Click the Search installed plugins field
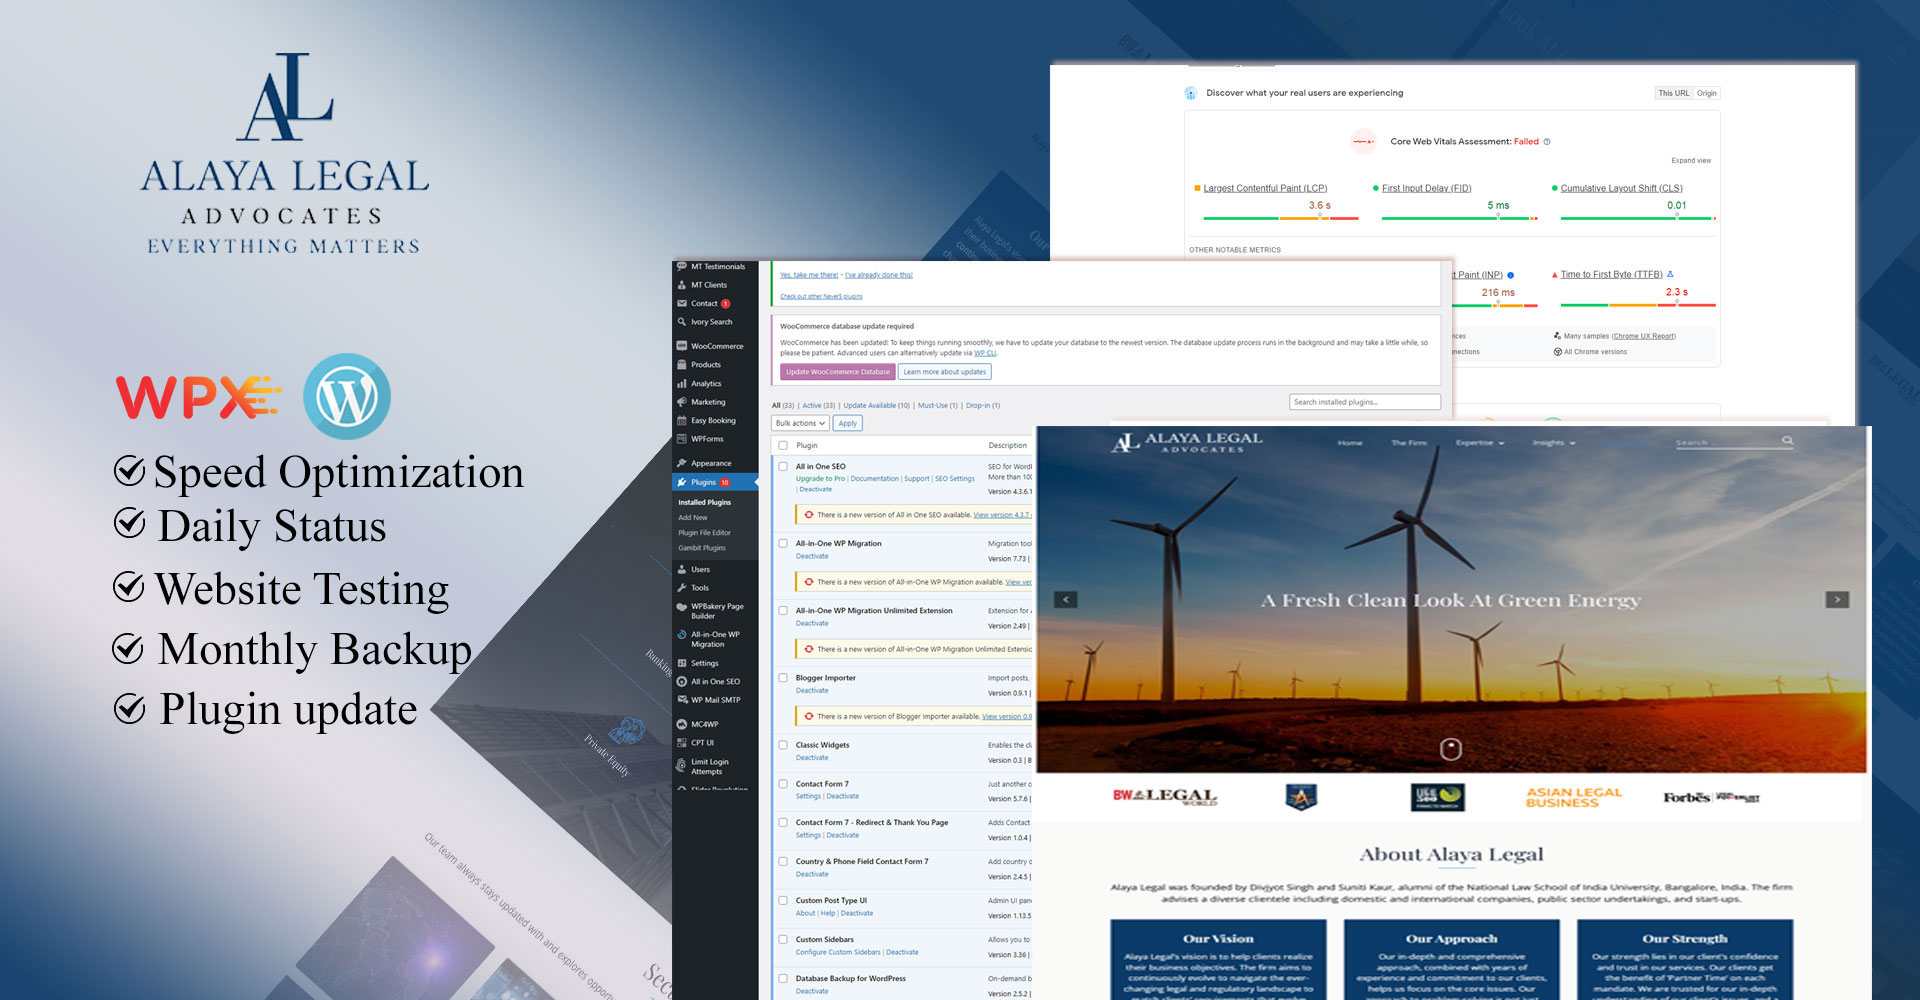This screenshot has height=1000, width=1920. (1365, 402)
